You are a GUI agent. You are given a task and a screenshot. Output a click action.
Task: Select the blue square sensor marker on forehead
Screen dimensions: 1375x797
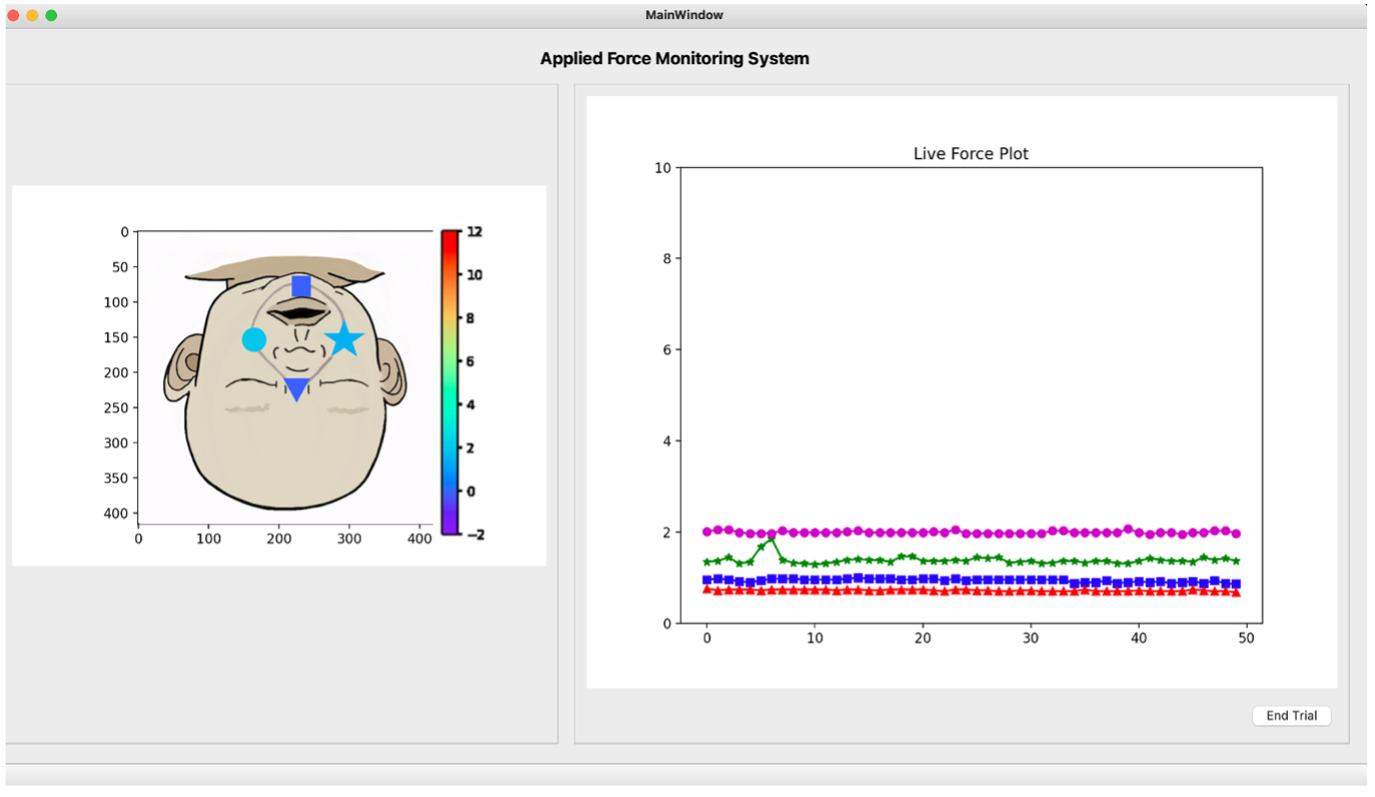(301, 286)
